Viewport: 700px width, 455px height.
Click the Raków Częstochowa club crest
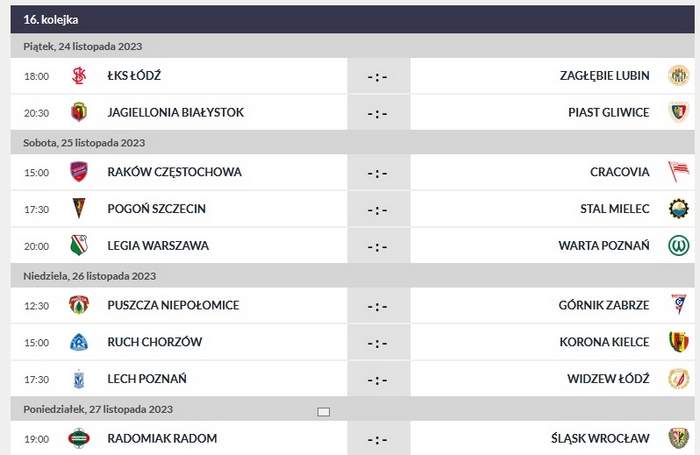coord(79,172)
